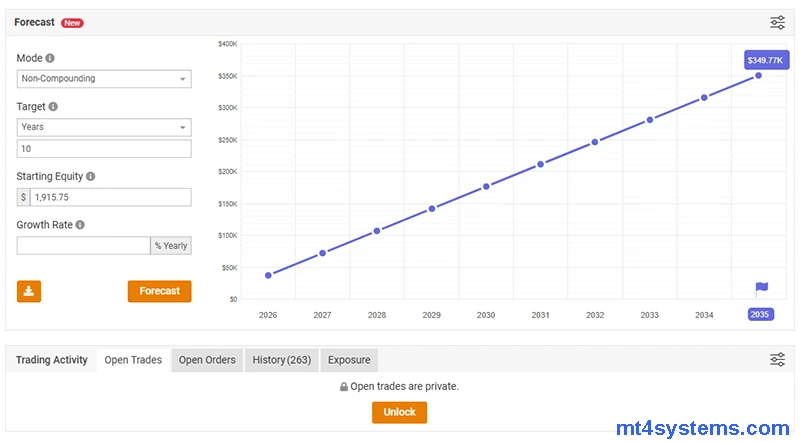
Task: Click the Starting Equity info icon
Action: coord(90,176)
